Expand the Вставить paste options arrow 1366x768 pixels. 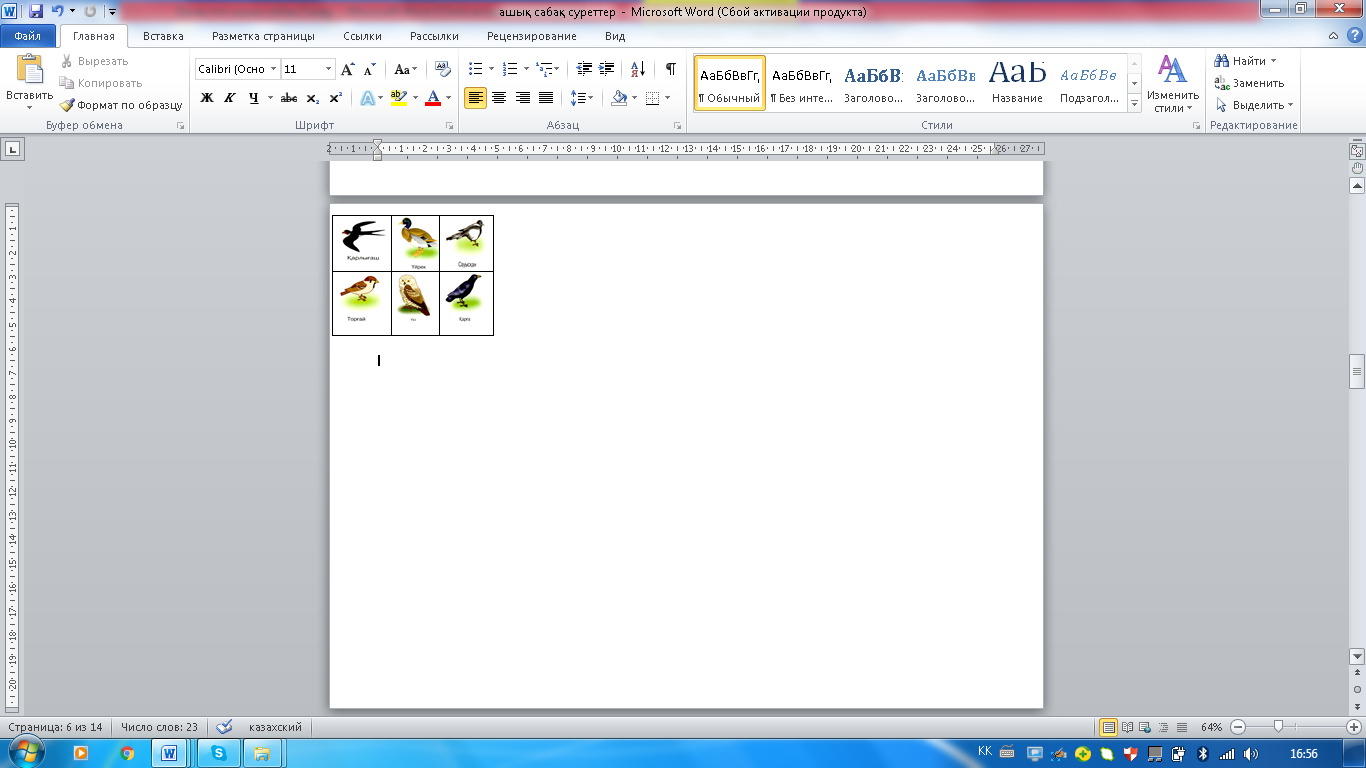pos(29,107)
